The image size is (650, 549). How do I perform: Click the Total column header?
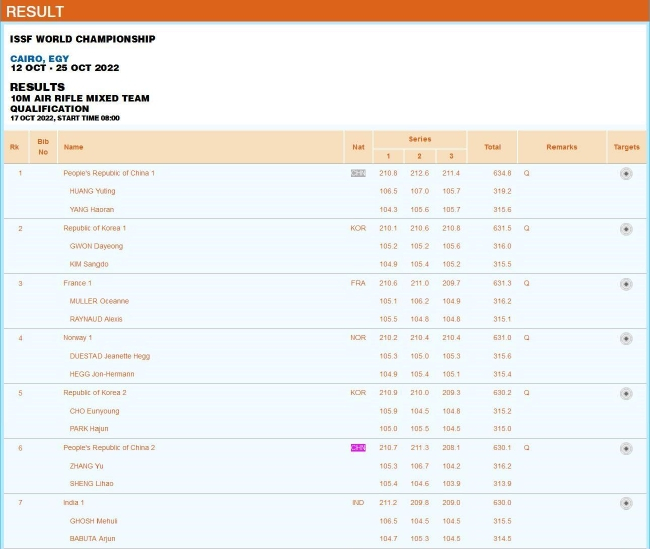pyautogui.click(x=492, y=147)
